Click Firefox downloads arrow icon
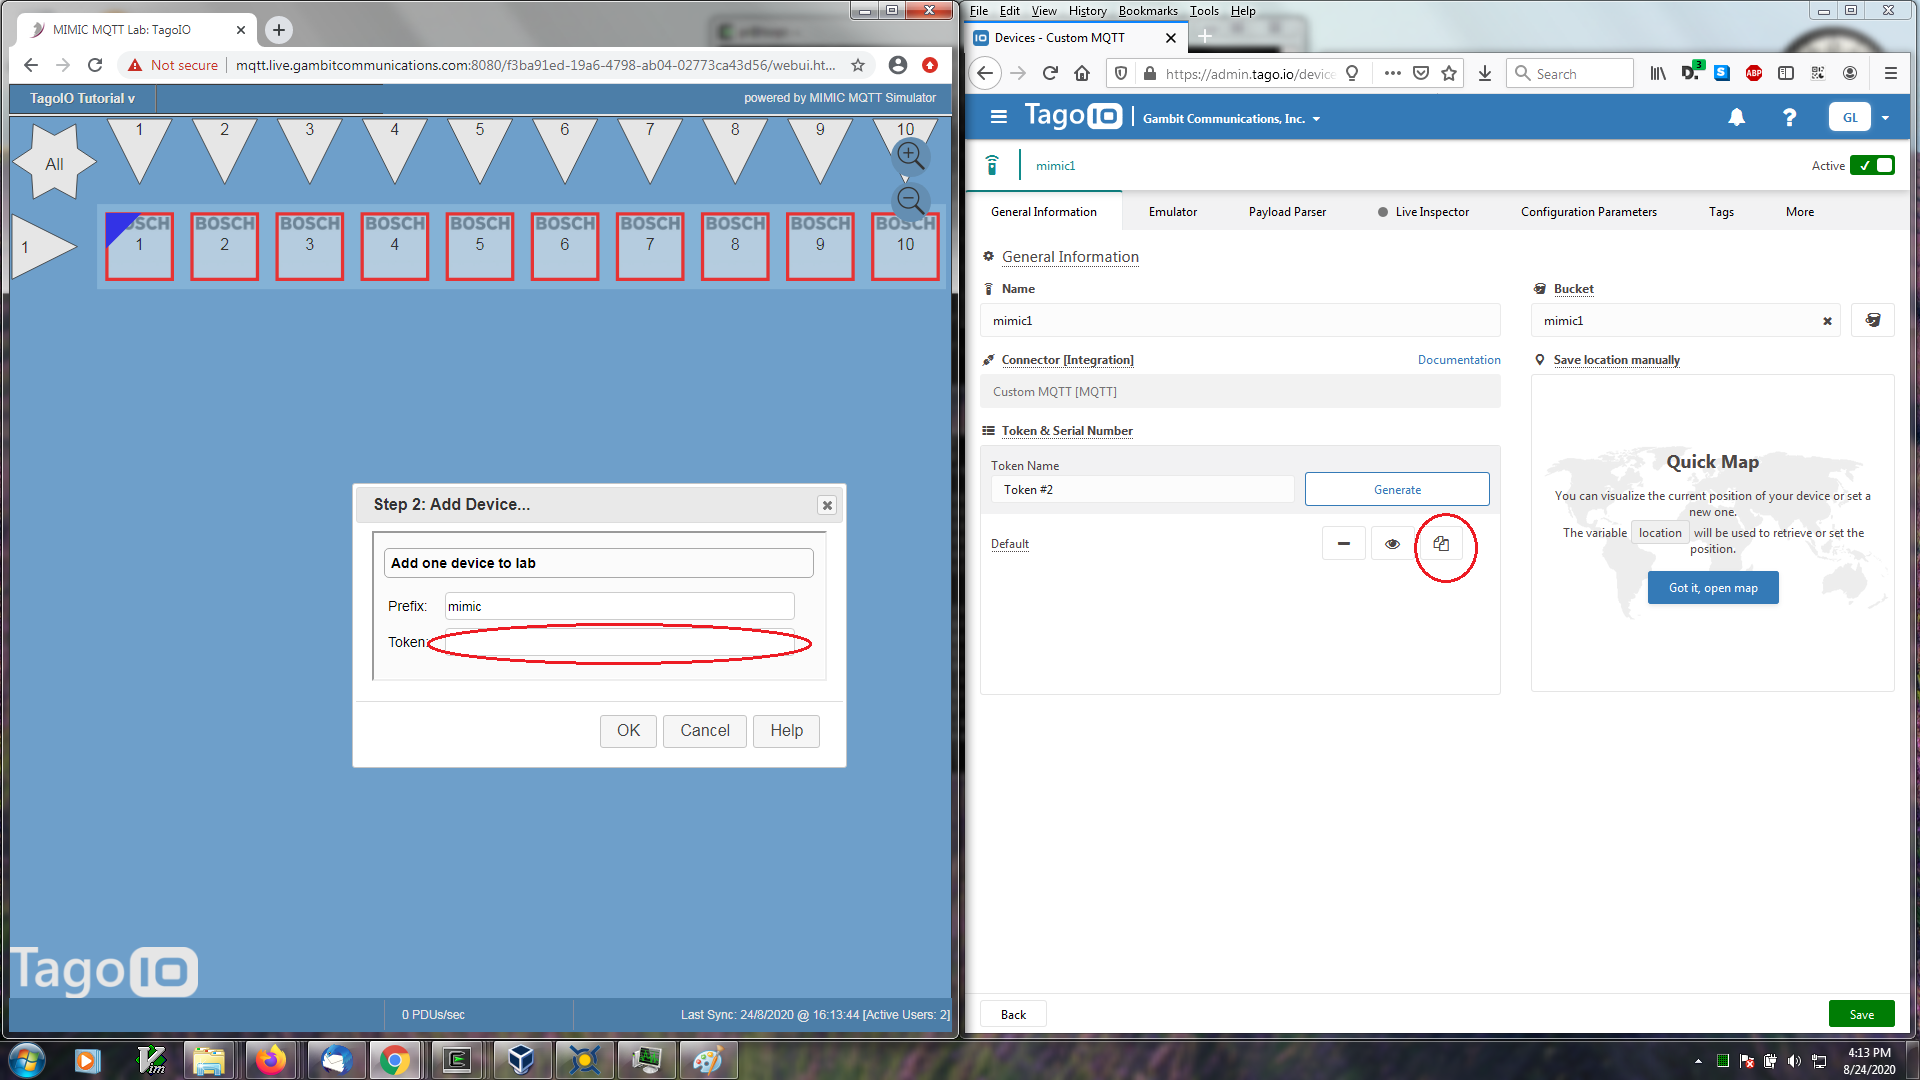1920x1080 pixels. coord(1484,73)
